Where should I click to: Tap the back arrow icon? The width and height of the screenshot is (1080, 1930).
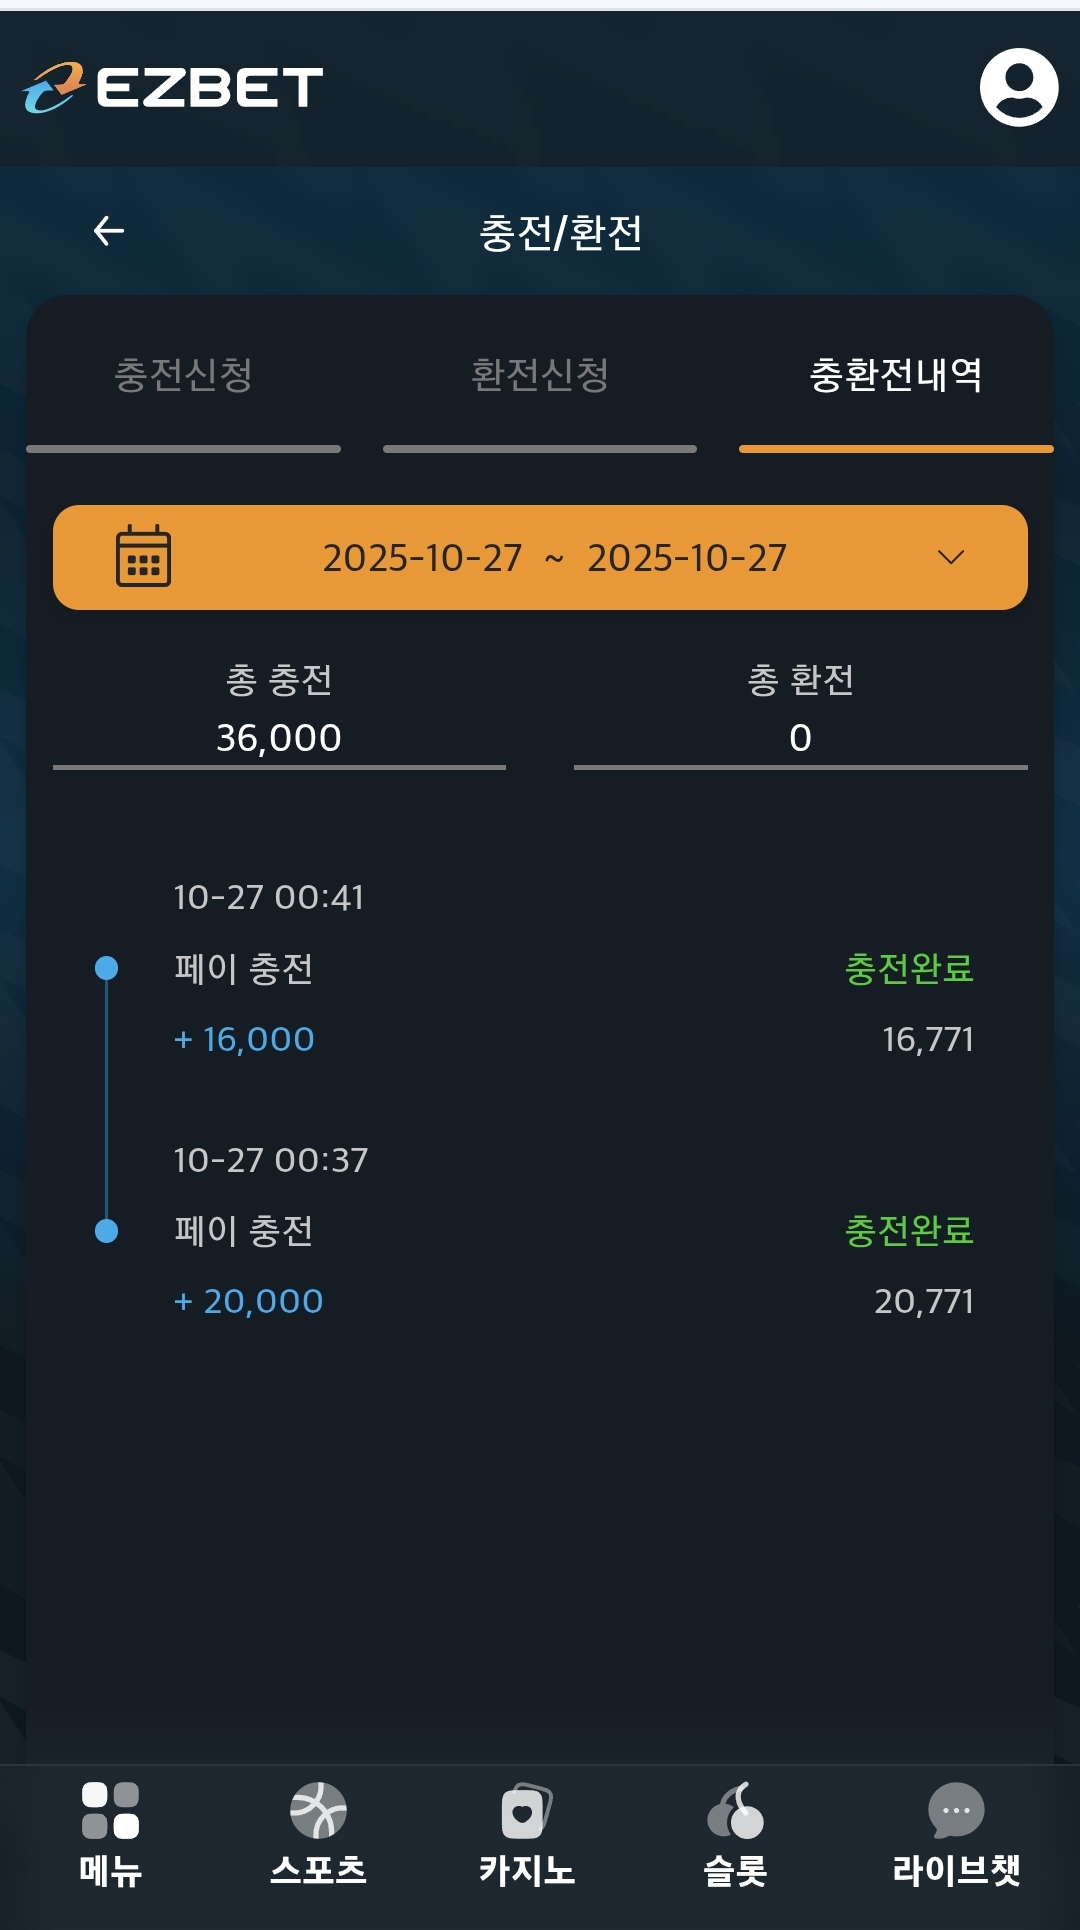(109, 231)
